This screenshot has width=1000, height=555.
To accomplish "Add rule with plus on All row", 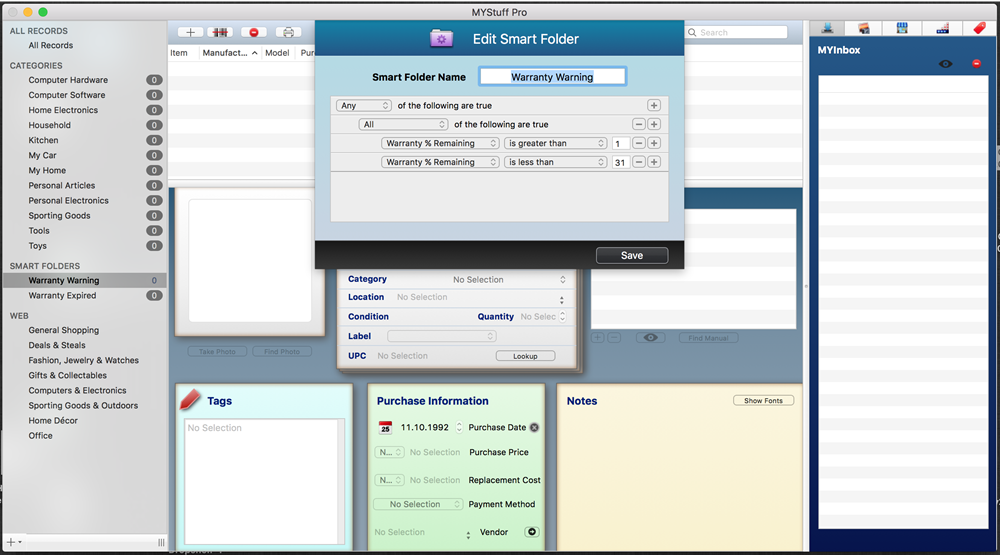I will (654, 124).
